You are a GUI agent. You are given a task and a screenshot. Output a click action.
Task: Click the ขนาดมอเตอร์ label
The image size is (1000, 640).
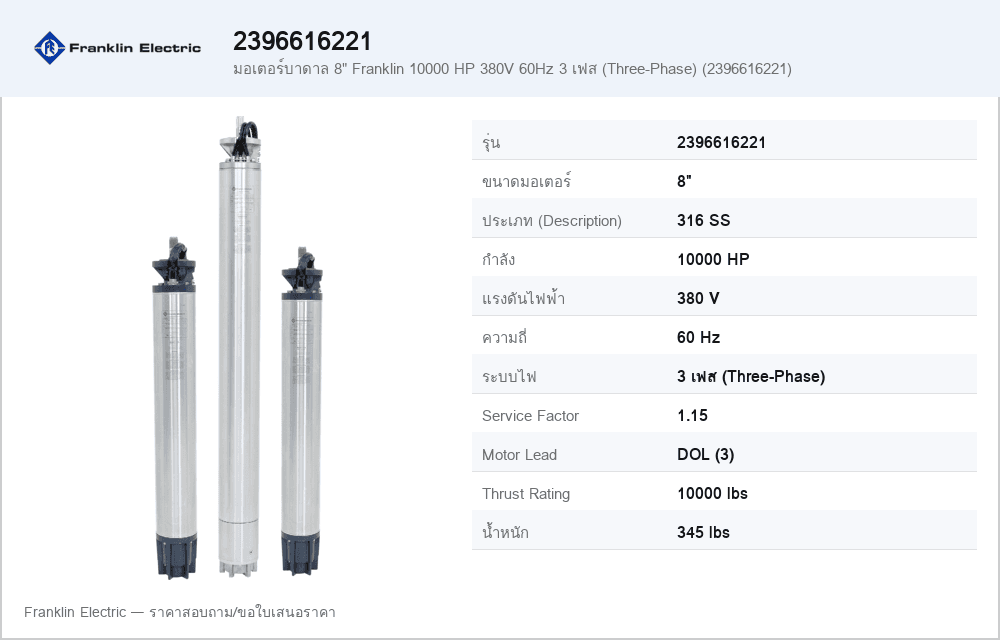click(x=527, y=181)
